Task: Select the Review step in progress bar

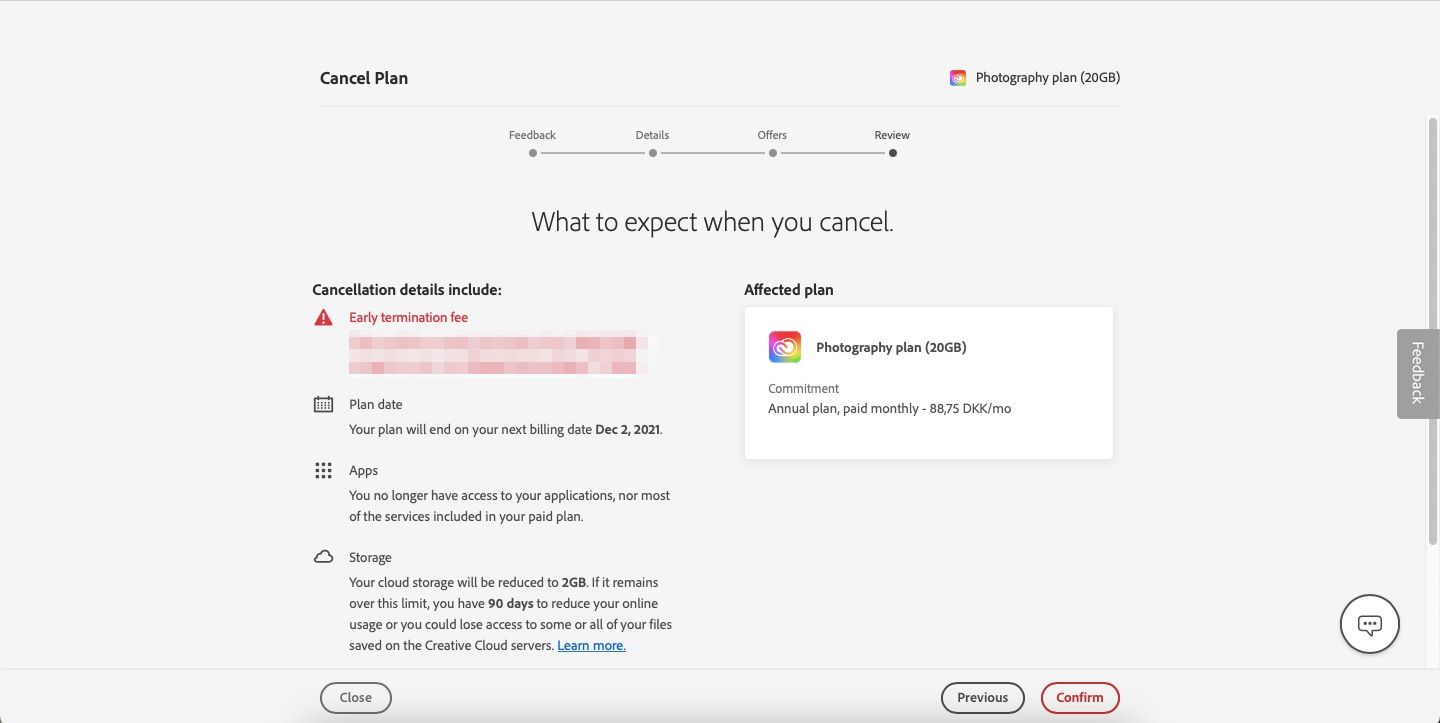Action: click(x=892, y=143)
